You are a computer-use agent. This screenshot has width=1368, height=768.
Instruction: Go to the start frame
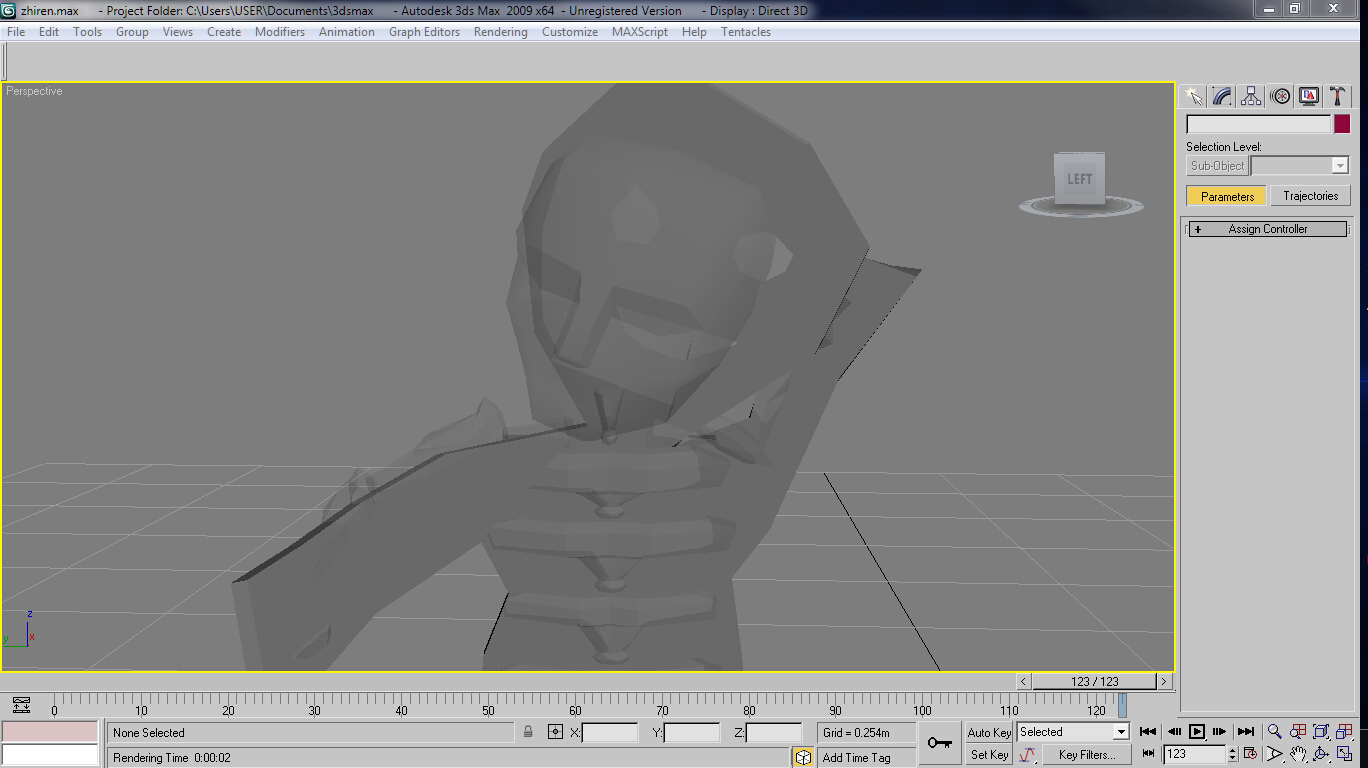click(x=1148, y=732)
